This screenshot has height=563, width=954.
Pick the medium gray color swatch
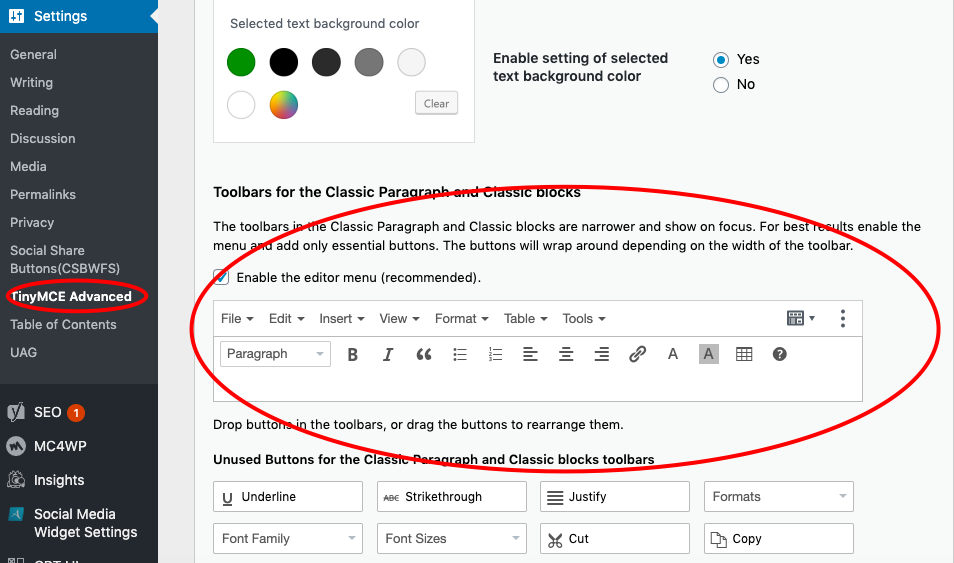click(x=369, y=62)
